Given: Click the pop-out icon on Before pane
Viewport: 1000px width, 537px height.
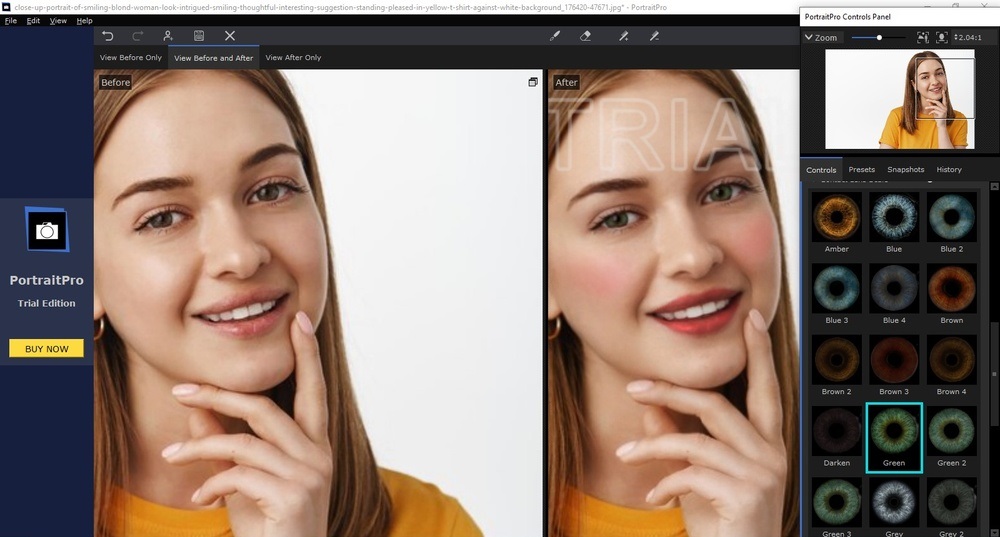Looking at the screenshot, I should coord(533,82).
